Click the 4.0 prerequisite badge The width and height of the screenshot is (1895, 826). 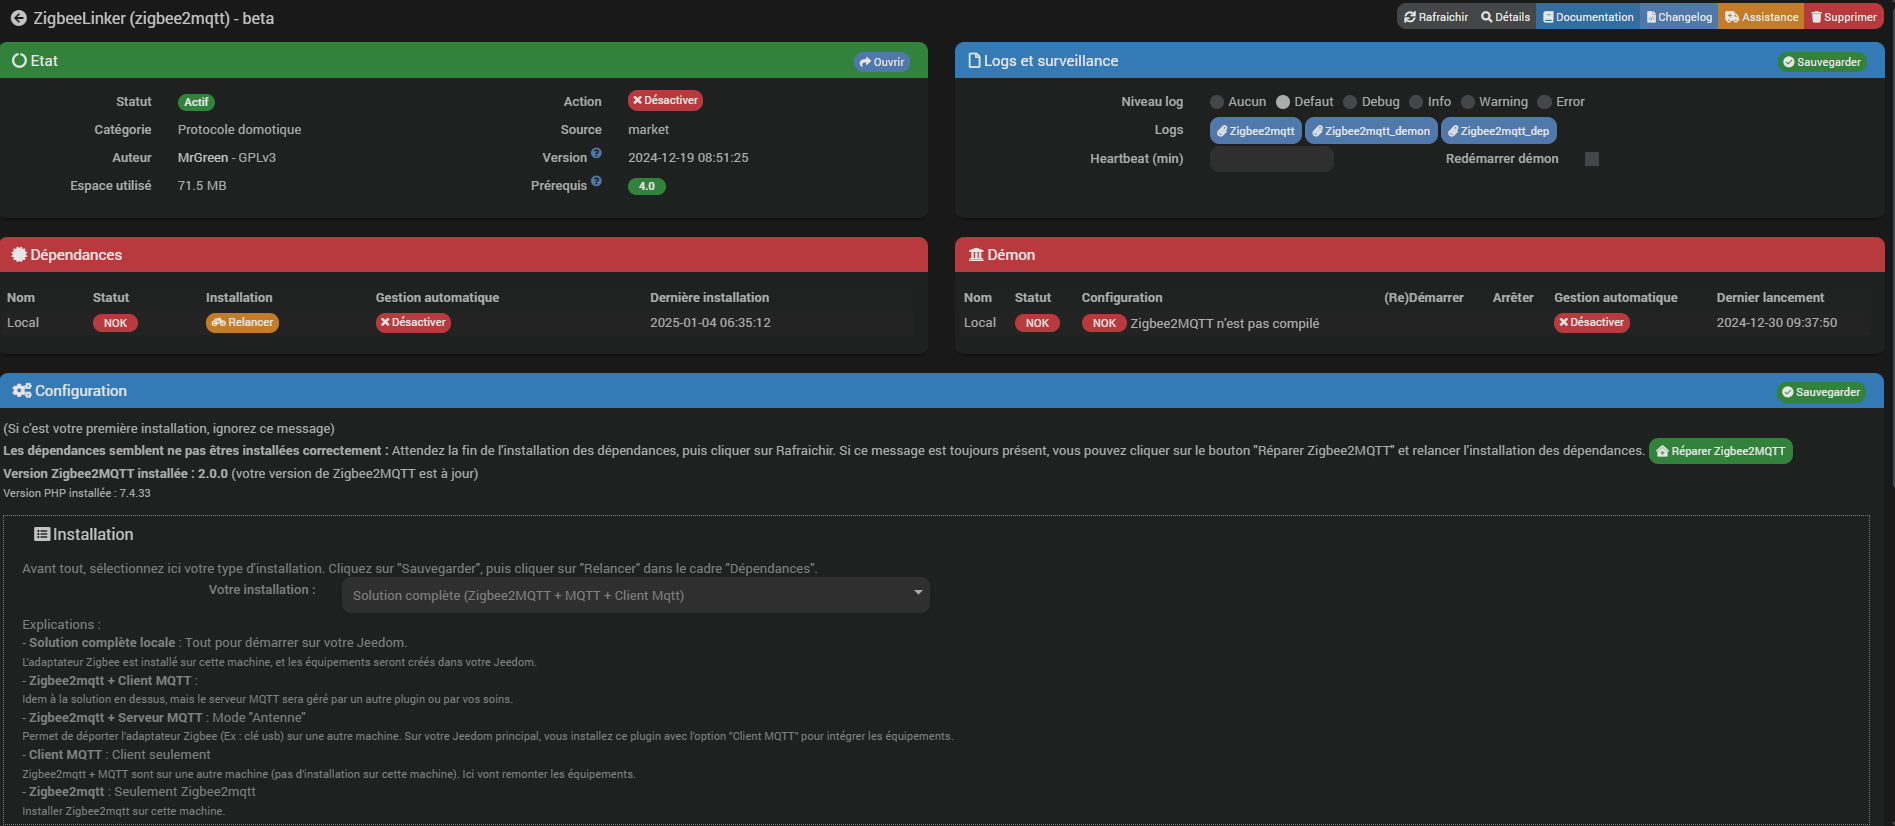pyautogui.click(x=646, y=186)
